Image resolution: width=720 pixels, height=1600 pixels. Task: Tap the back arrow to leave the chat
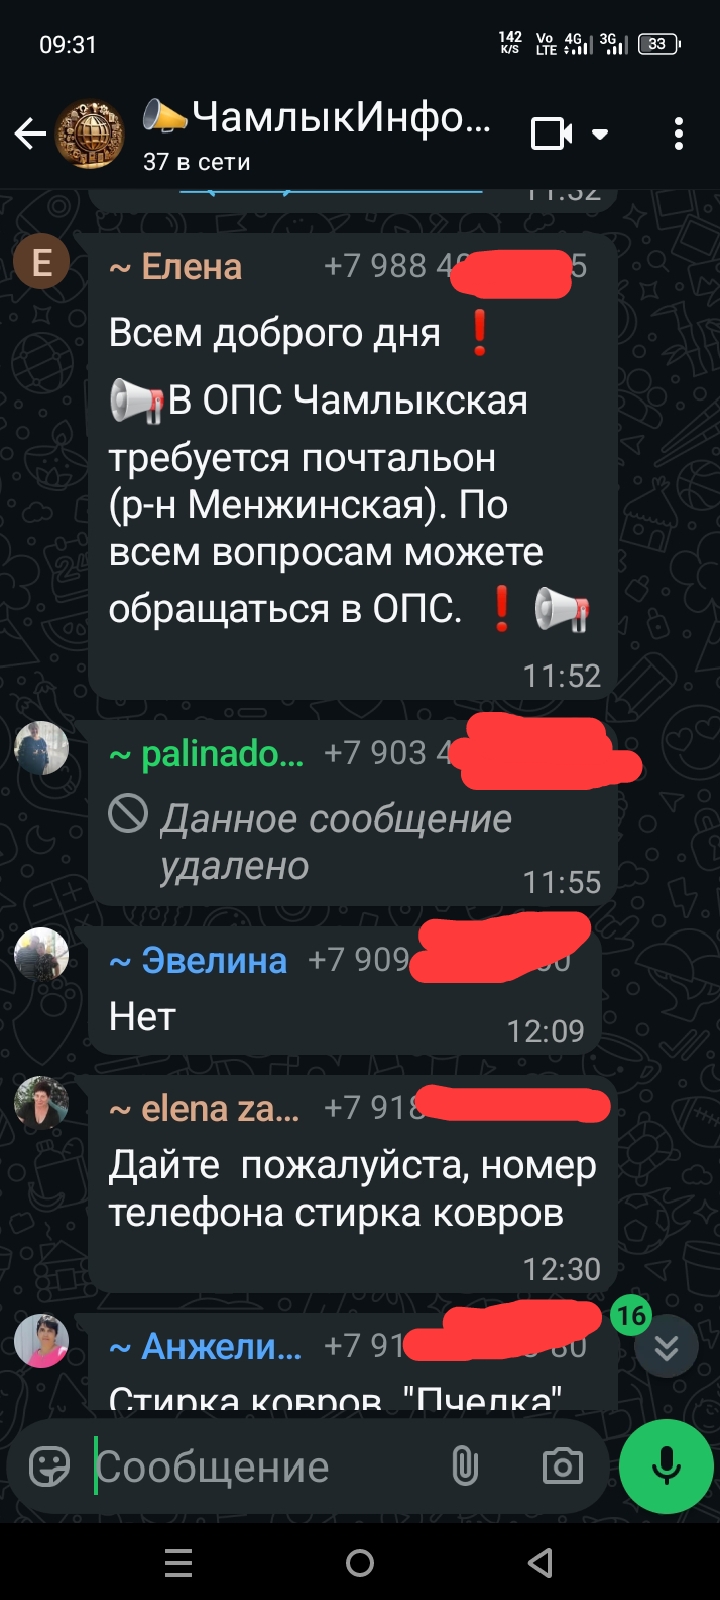(30, 133)
